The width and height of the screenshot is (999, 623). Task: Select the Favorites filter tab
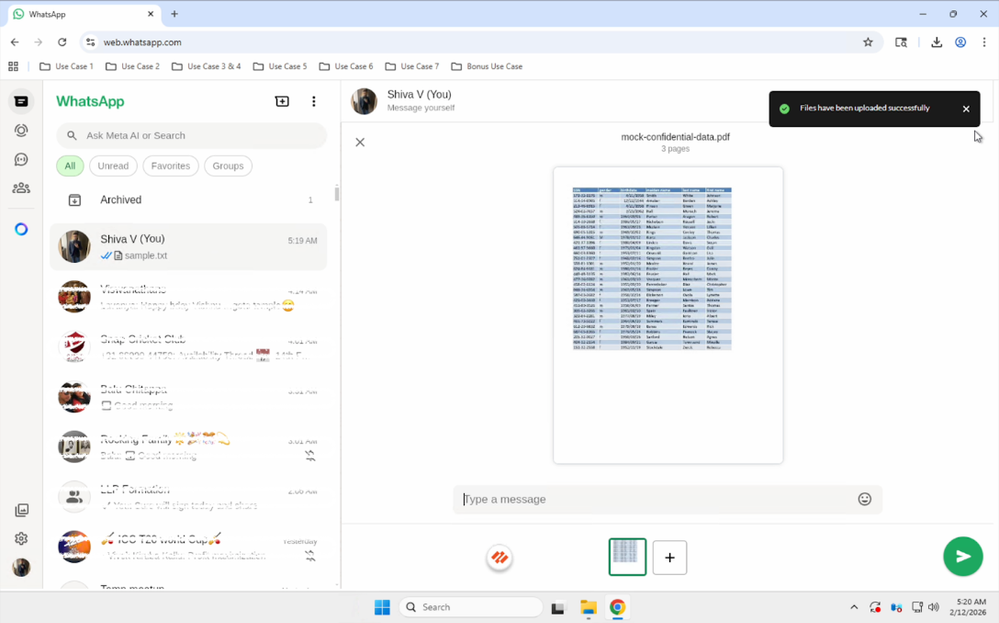(x=170, y=166)
